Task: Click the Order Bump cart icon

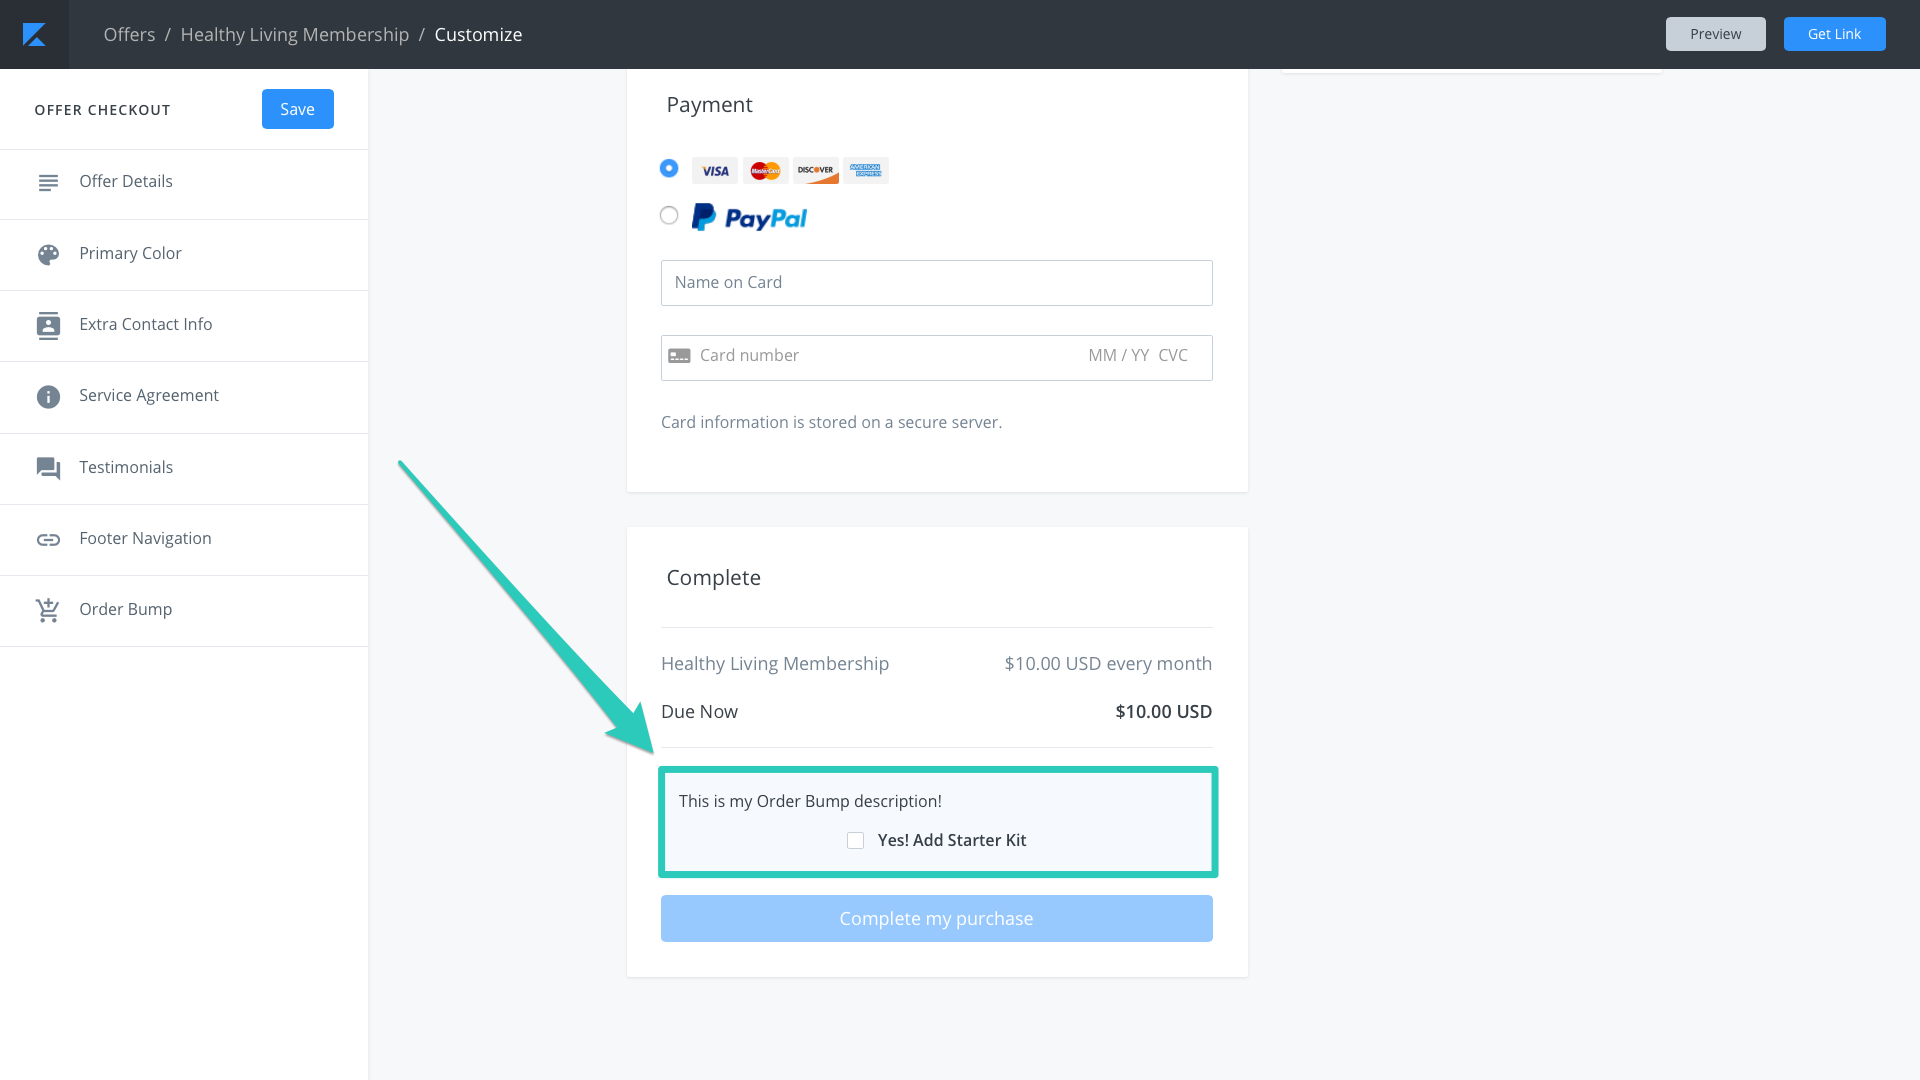Action: (x=48, y=610)
